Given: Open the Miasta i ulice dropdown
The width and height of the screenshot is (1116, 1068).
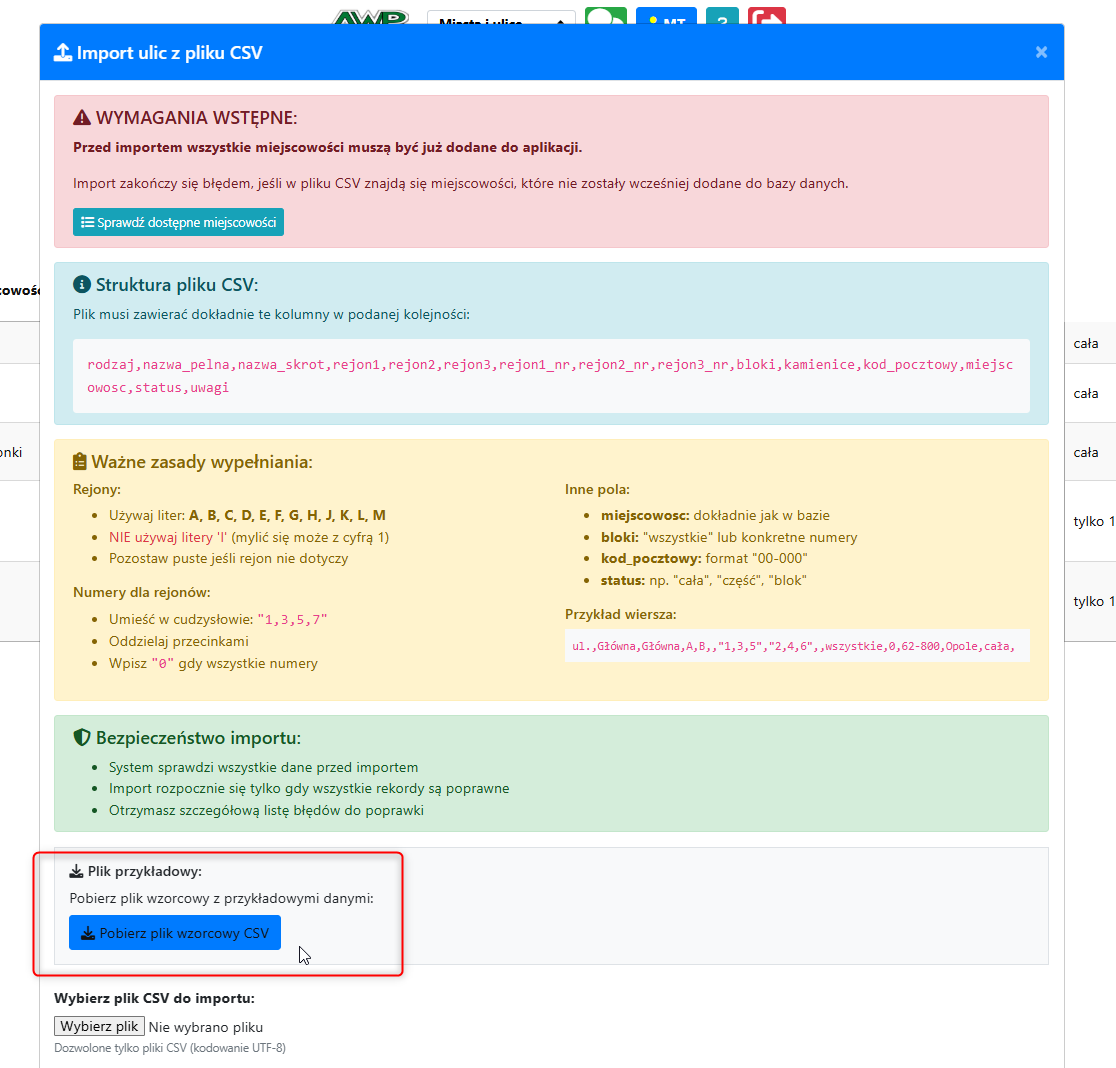Looking at the screenshot, I should [x=500, y=18].
